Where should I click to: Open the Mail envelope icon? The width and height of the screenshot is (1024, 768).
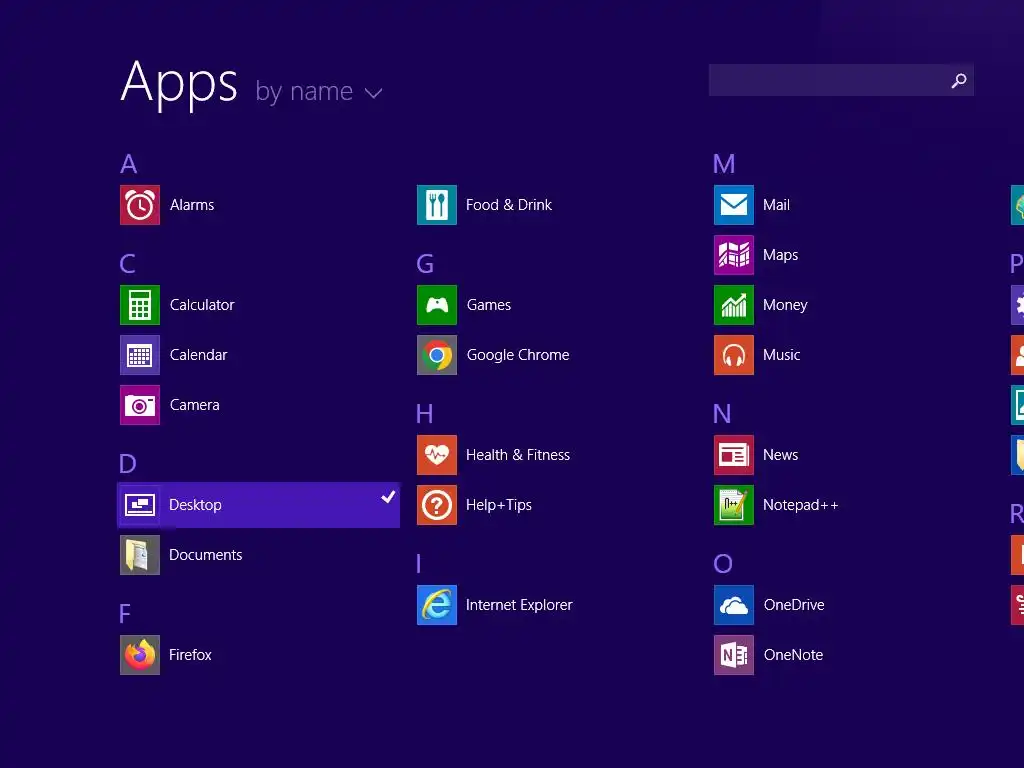click(734, 205)
